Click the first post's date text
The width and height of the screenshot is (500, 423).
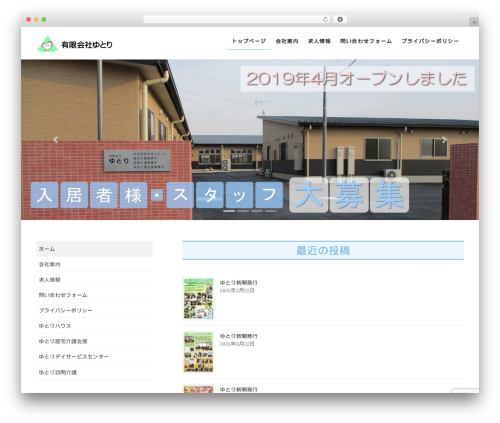coord(237,291)
